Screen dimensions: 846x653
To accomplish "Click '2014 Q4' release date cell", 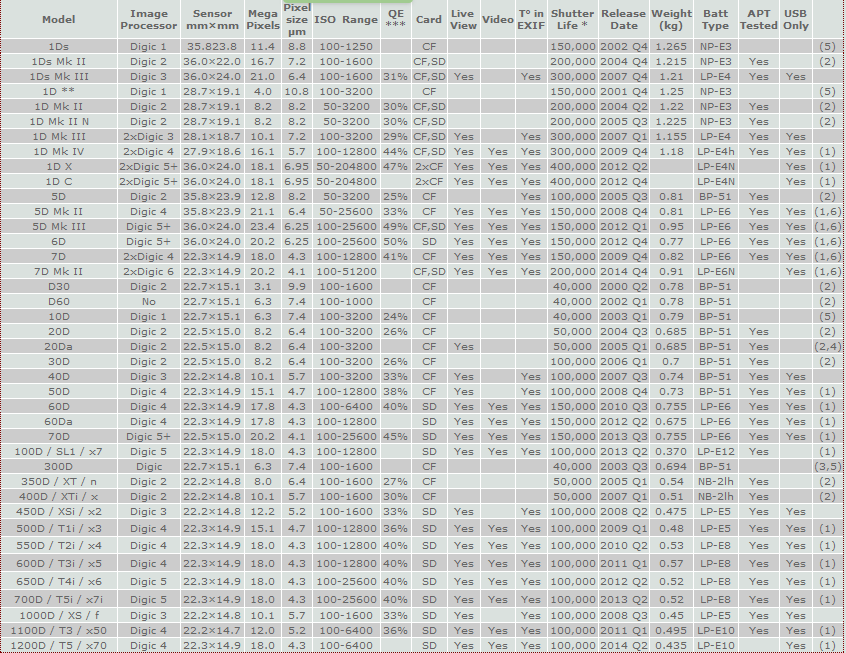I will pos(623,271).
